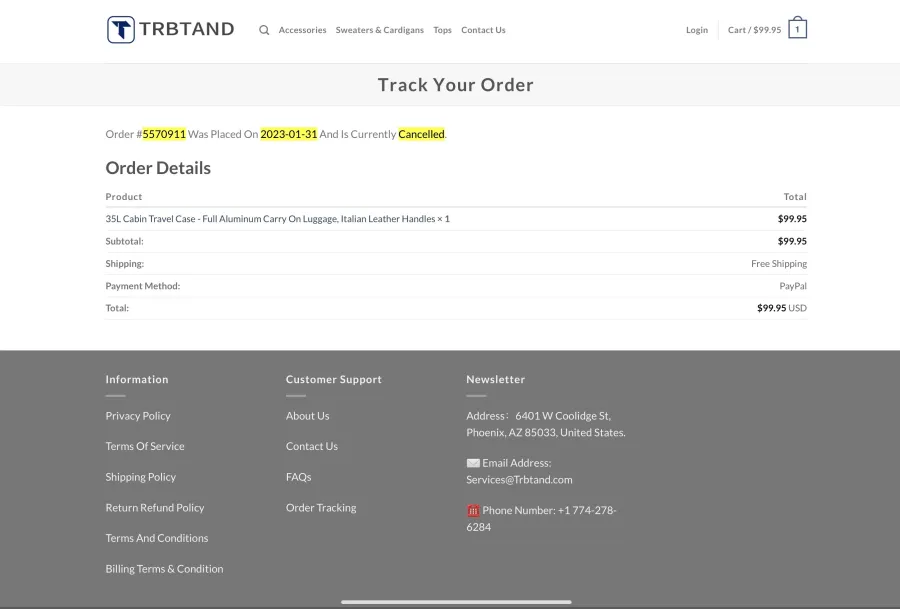The width and height of the screenshot is (900, 609).
Task: Open Sweaters & Cardigans menu
Action: click(379, 30)
